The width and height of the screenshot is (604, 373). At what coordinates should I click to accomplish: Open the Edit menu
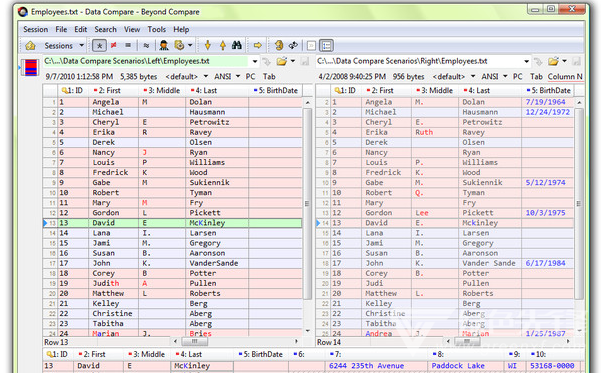(x=81, y=29)
